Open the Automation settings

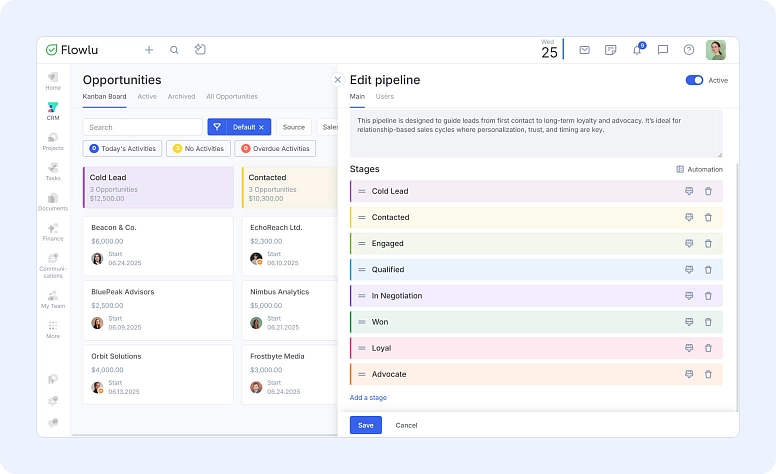point(699,169)
